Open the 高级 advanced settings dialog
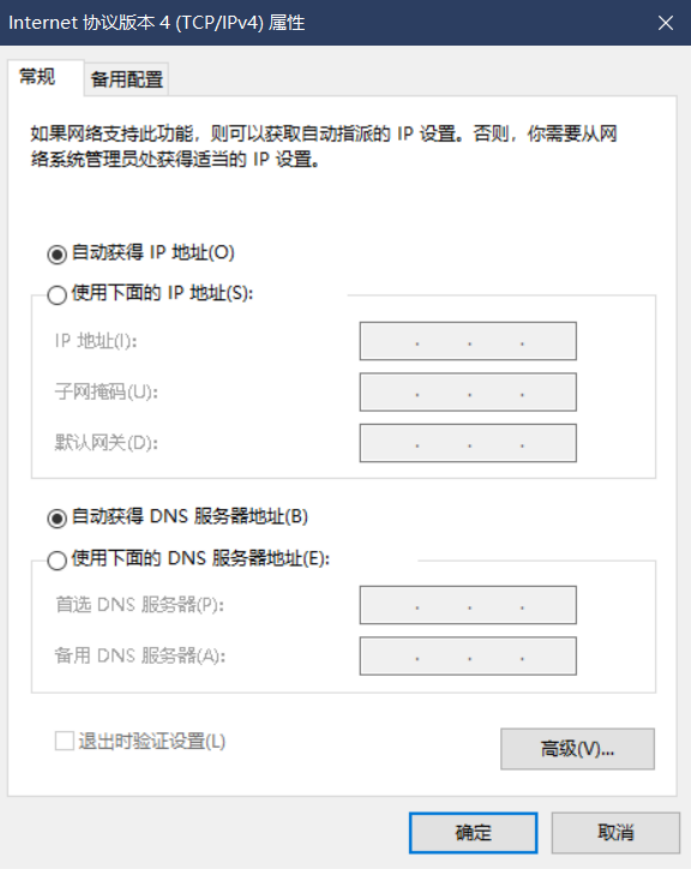691x869 pixels. [x=577, y=748]
